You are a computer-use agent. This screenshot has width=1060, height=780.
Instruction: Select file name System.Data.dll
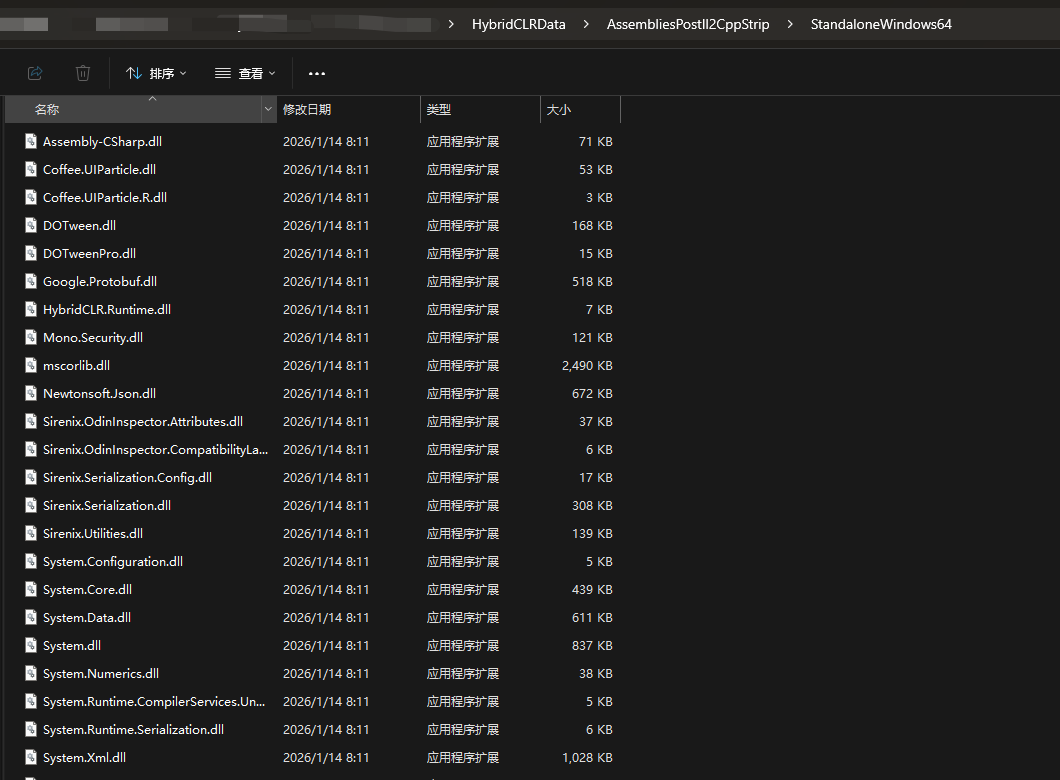87,618
